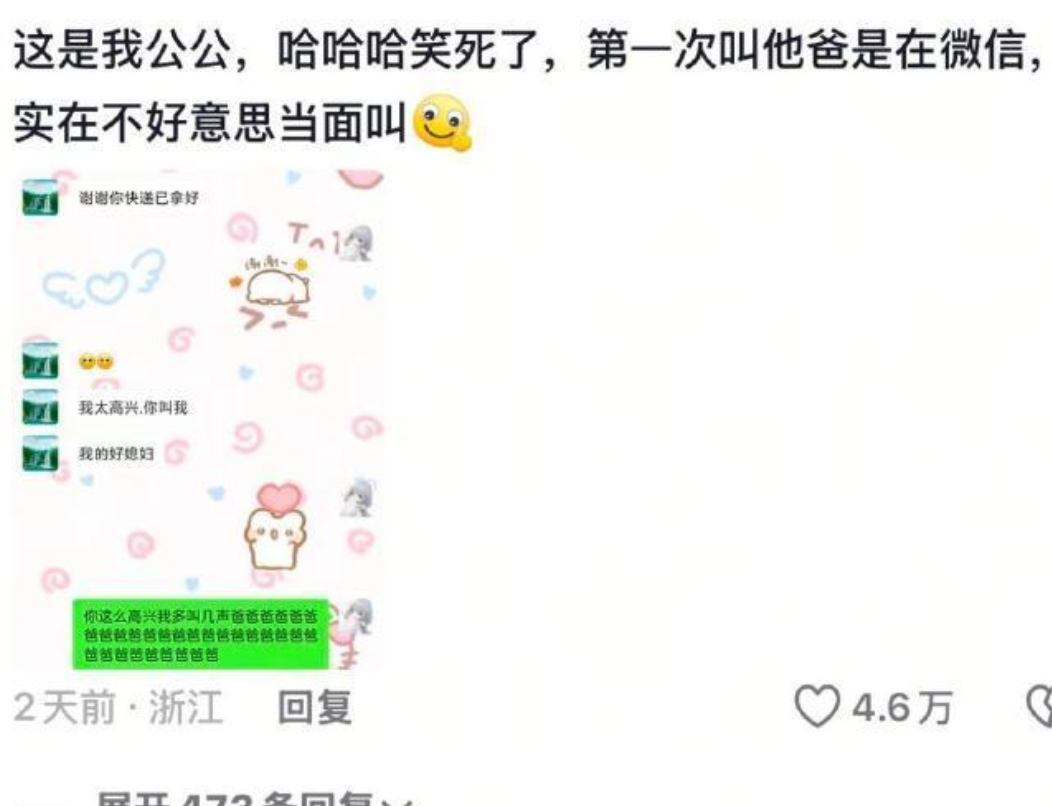This screenshot has height=806, width=1052.
Task: Reply to the comment via 回复
Action: tap(315, 707)
